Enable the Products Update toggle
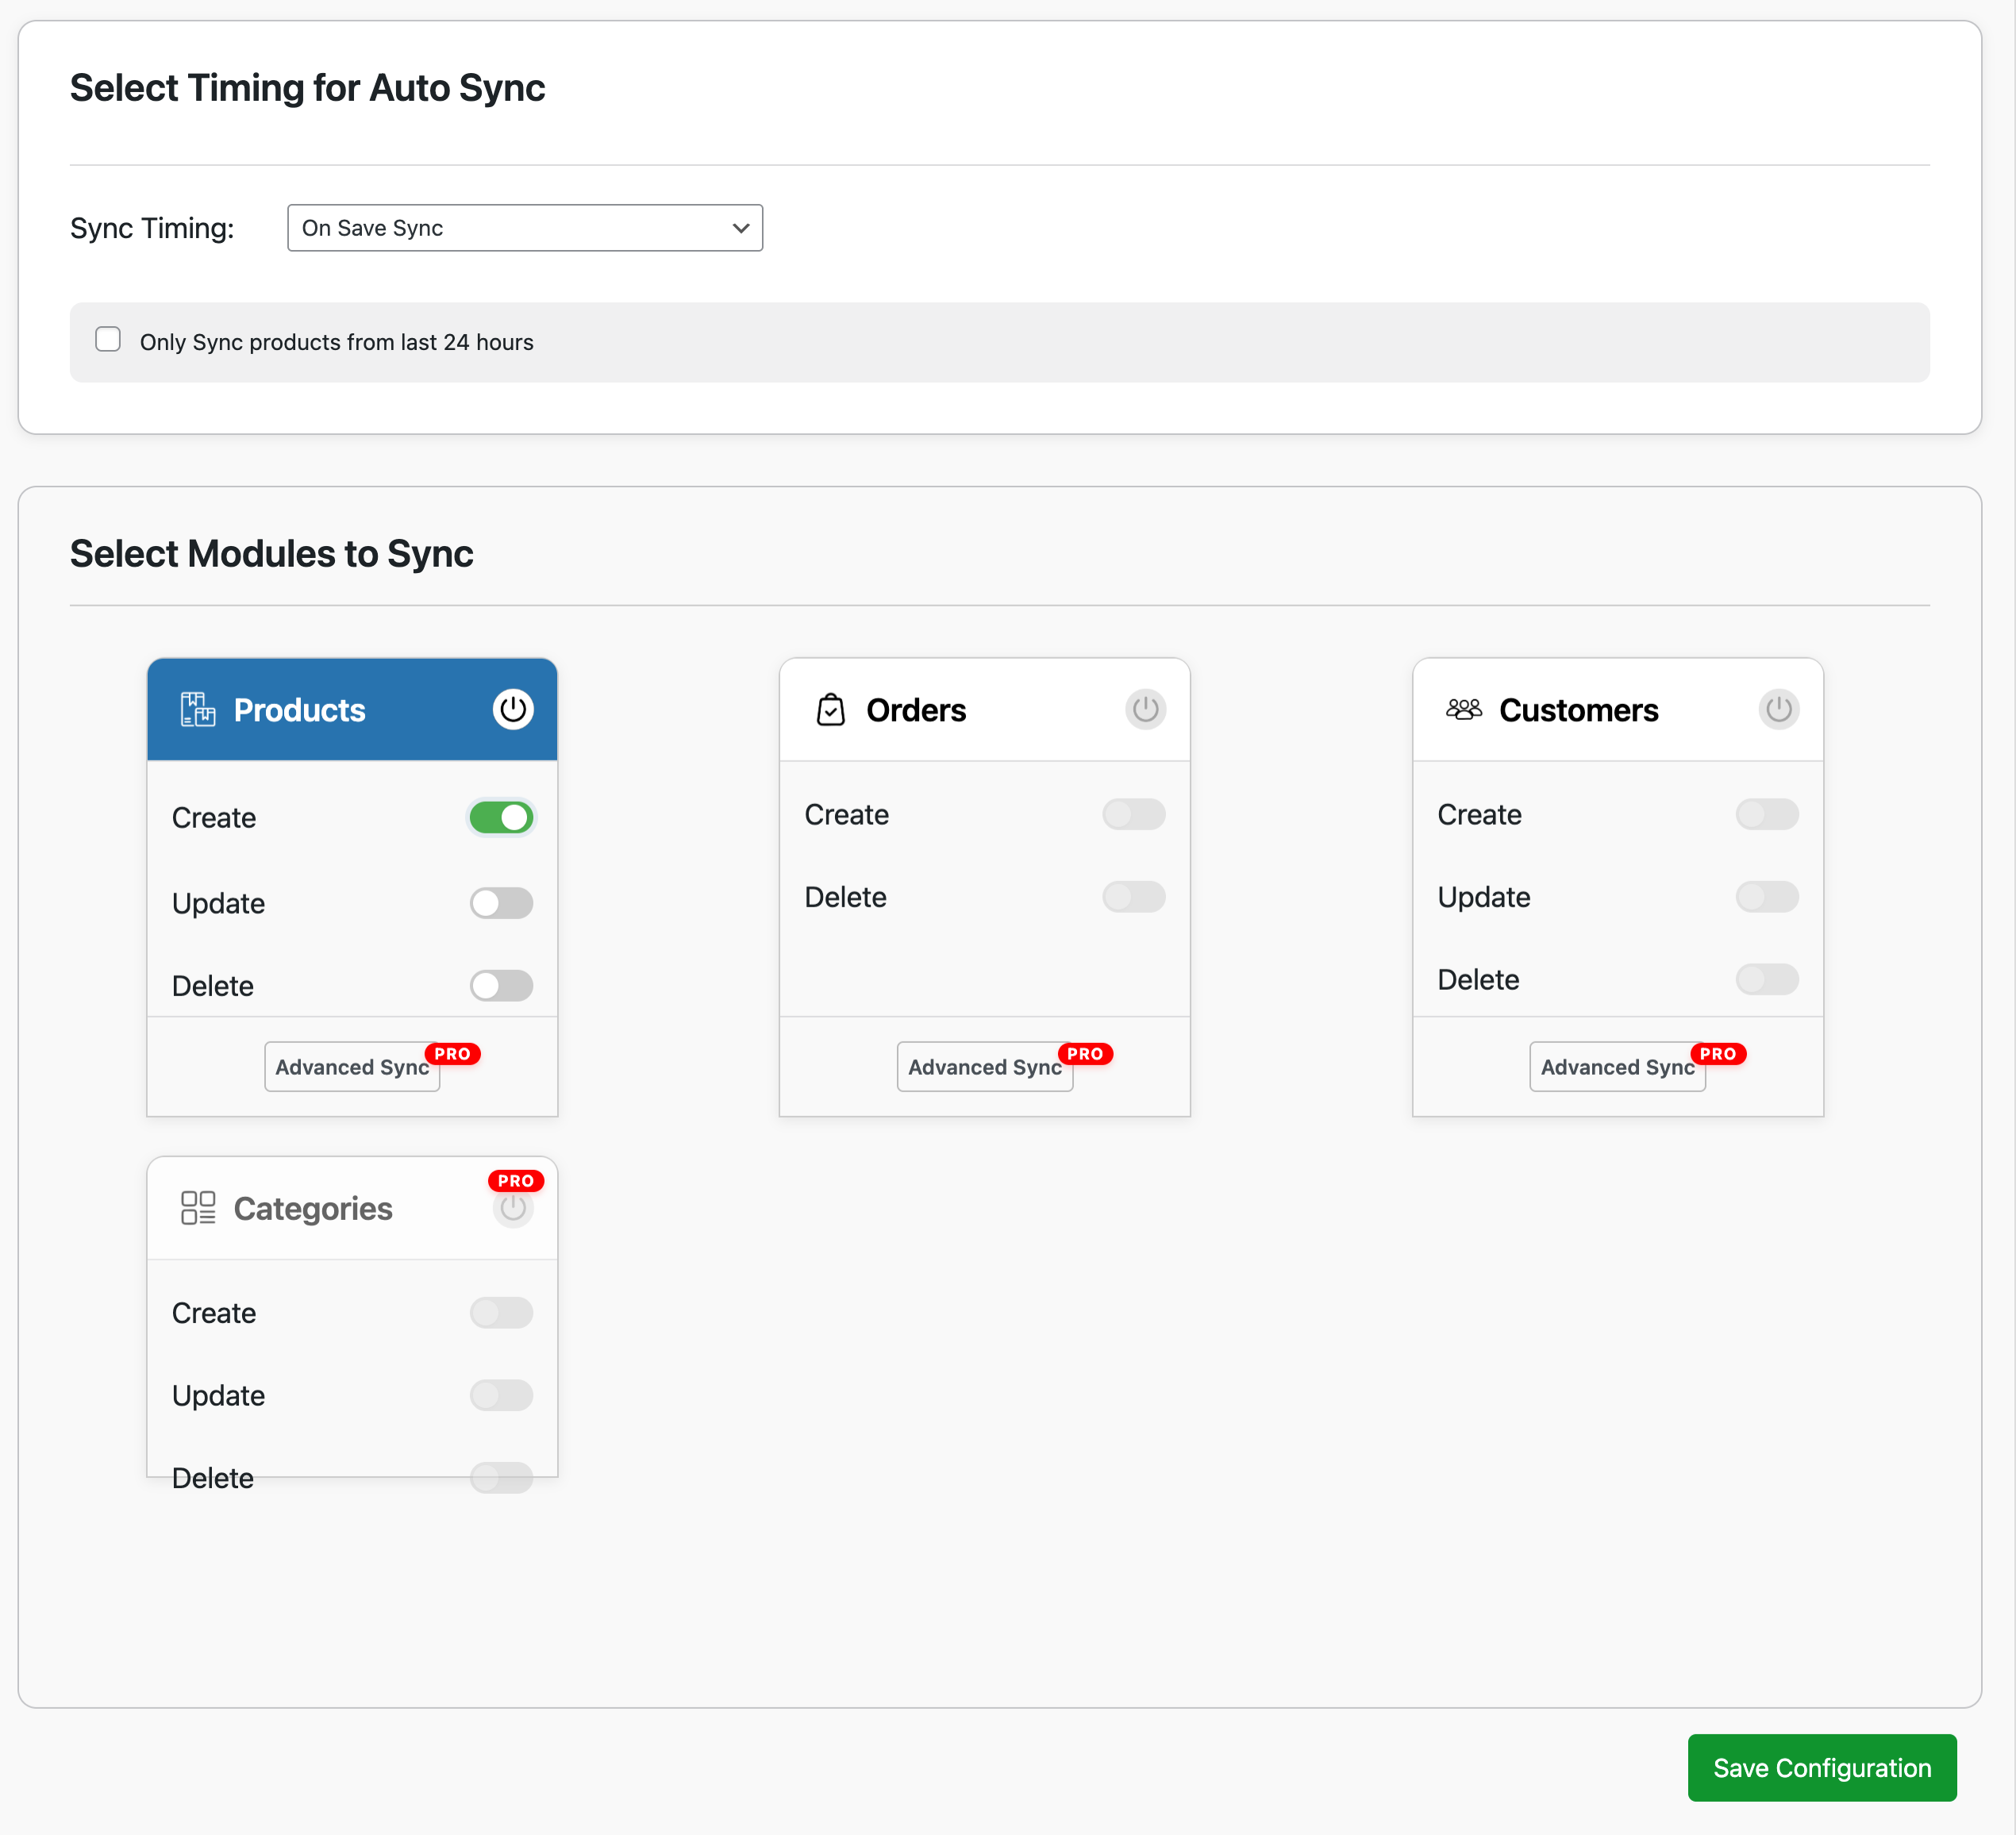 [501, 903]
